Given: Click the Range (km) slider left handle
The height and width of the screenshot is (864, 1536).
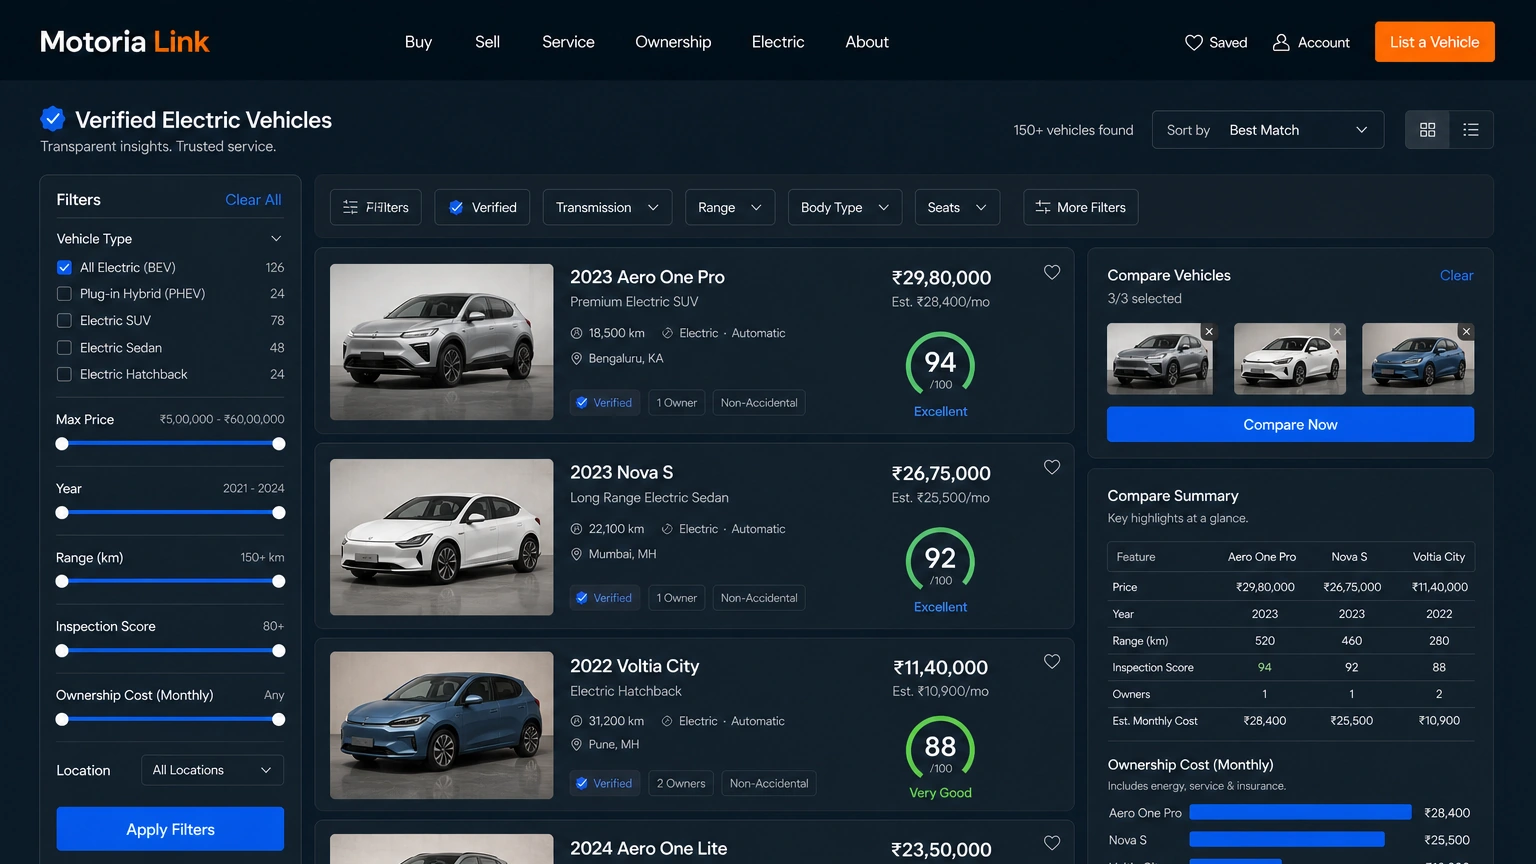Looking at the screenshot, I should point(62,582).
